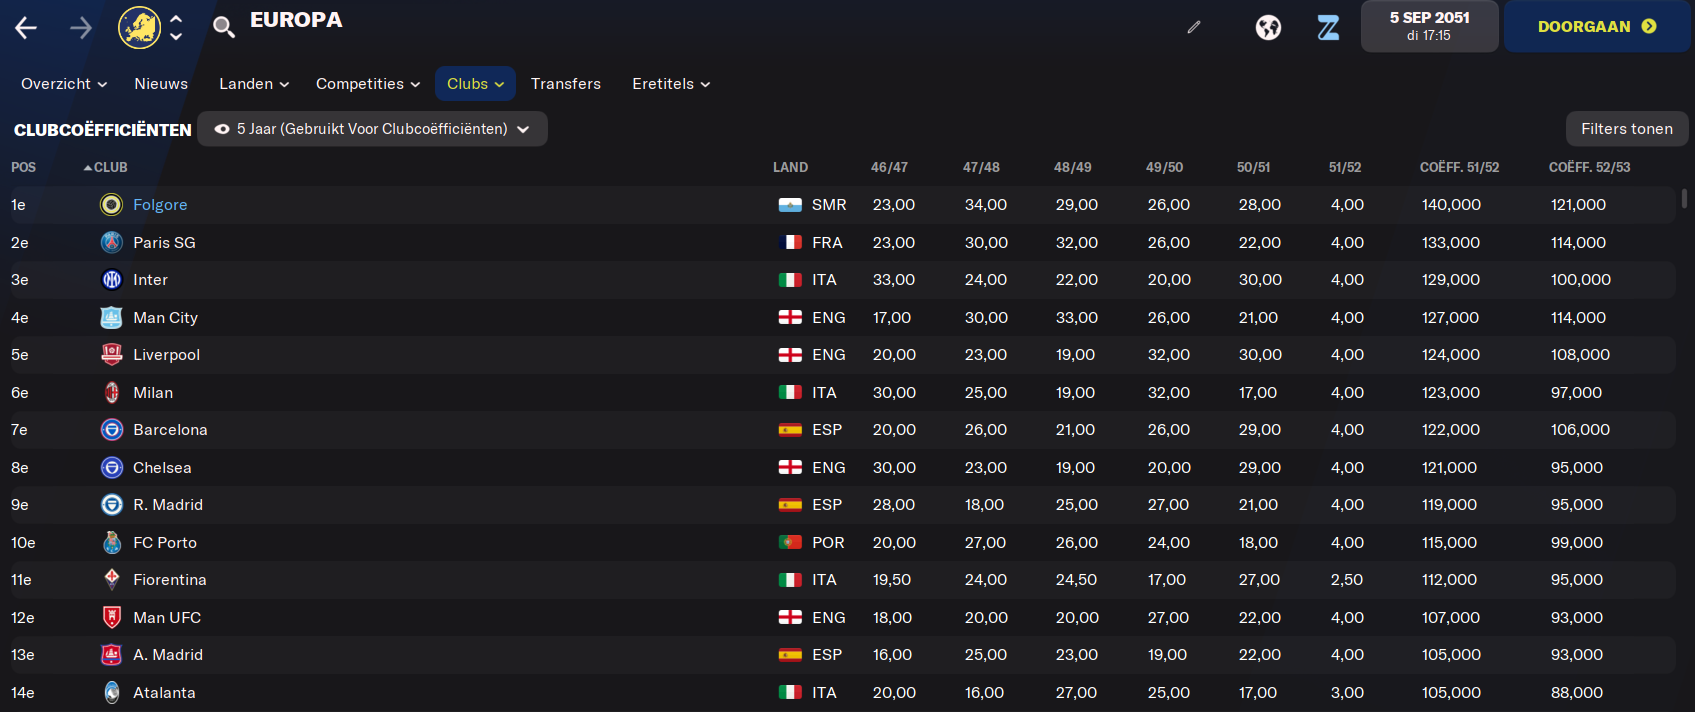Click the Barcelona club crest
The image size is (1695, 712).
tap(111, 430)
